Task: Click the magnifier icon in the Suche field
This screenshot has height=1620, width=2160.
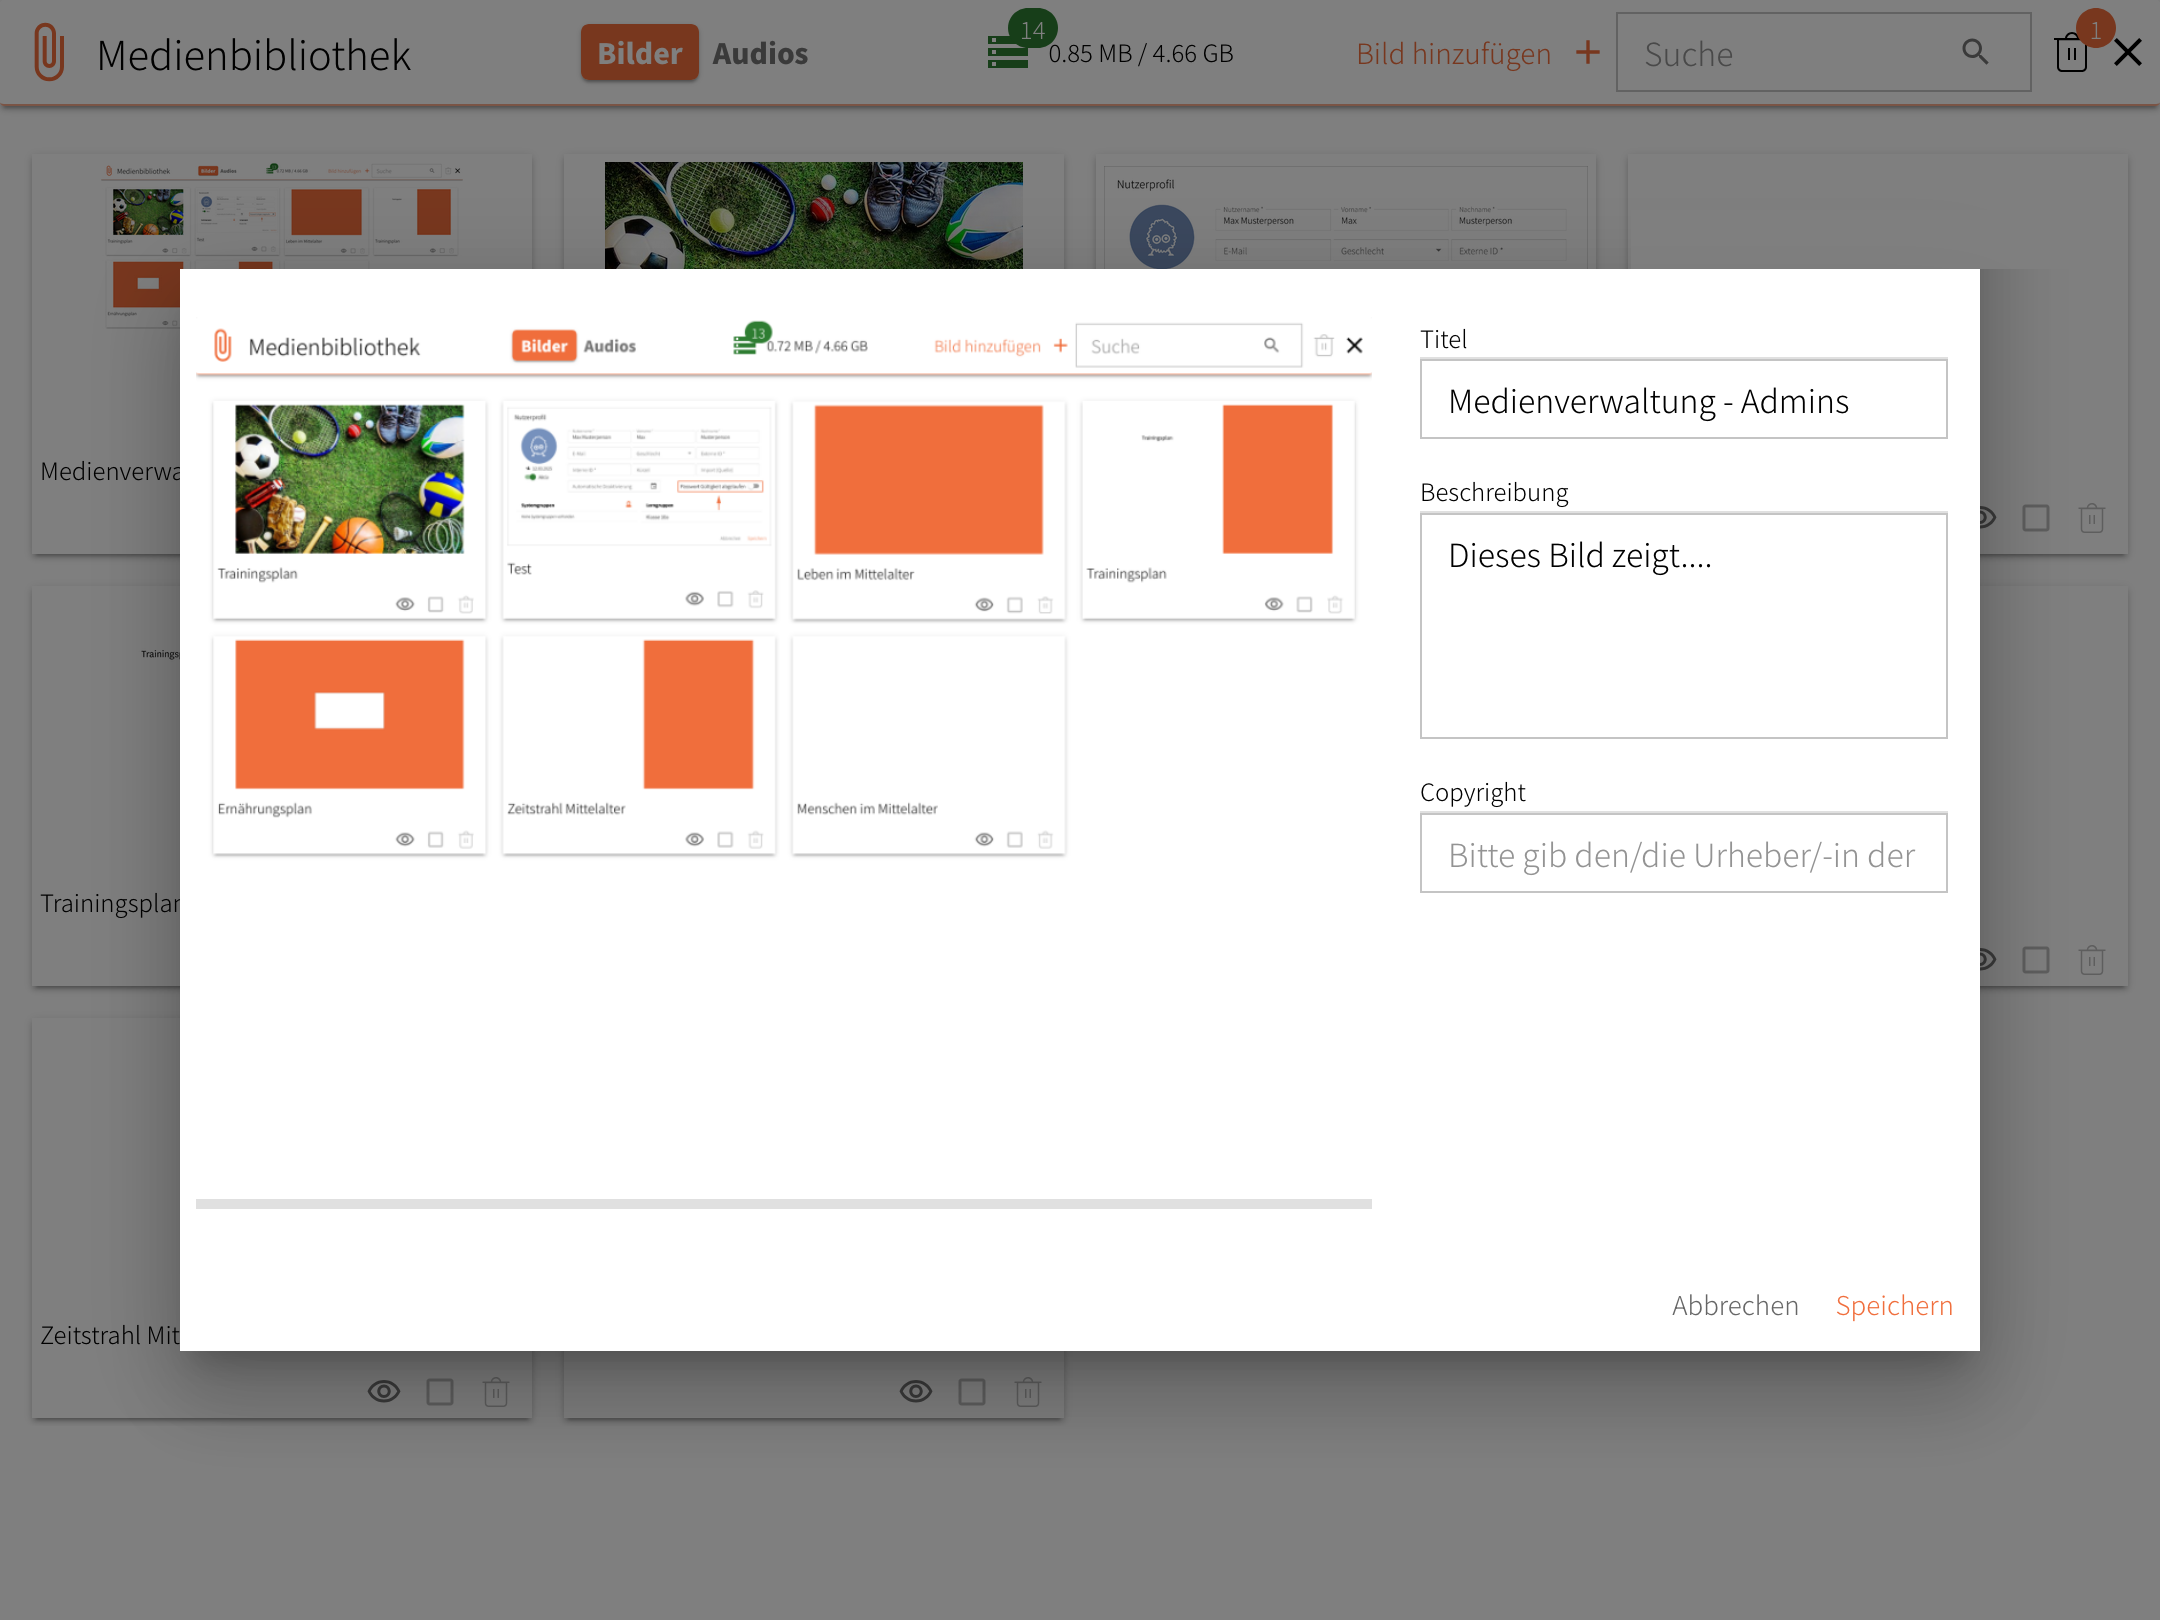Action: point(1974,52)
